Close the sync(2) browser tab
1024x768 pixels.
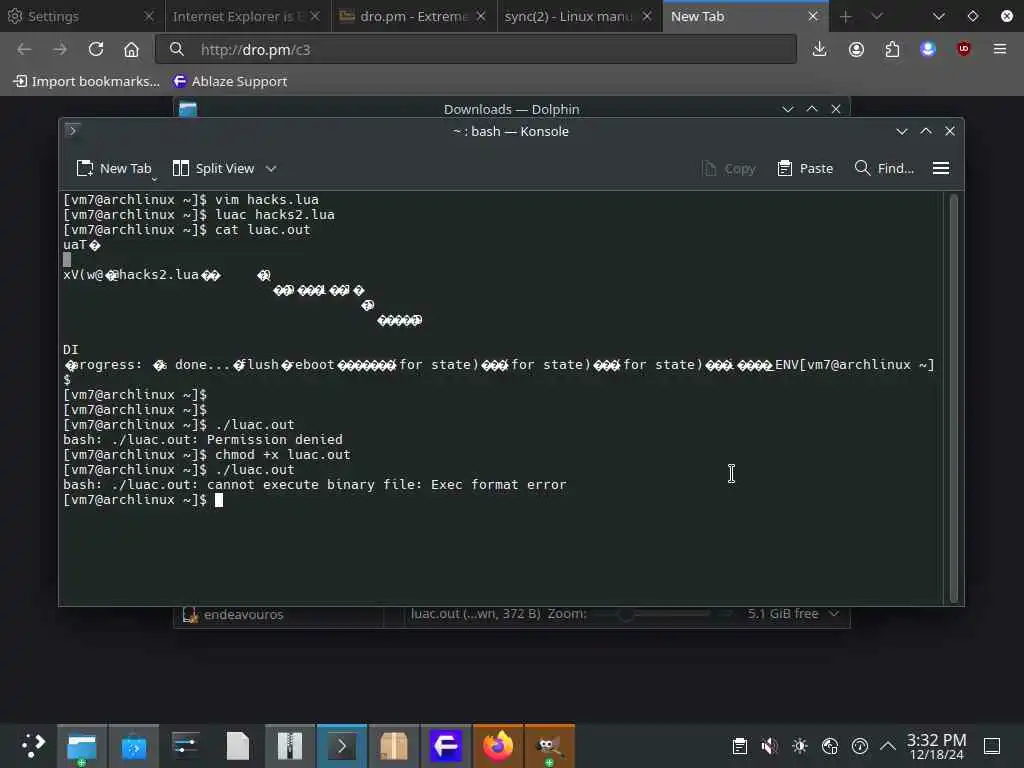[x=647, y=16]
